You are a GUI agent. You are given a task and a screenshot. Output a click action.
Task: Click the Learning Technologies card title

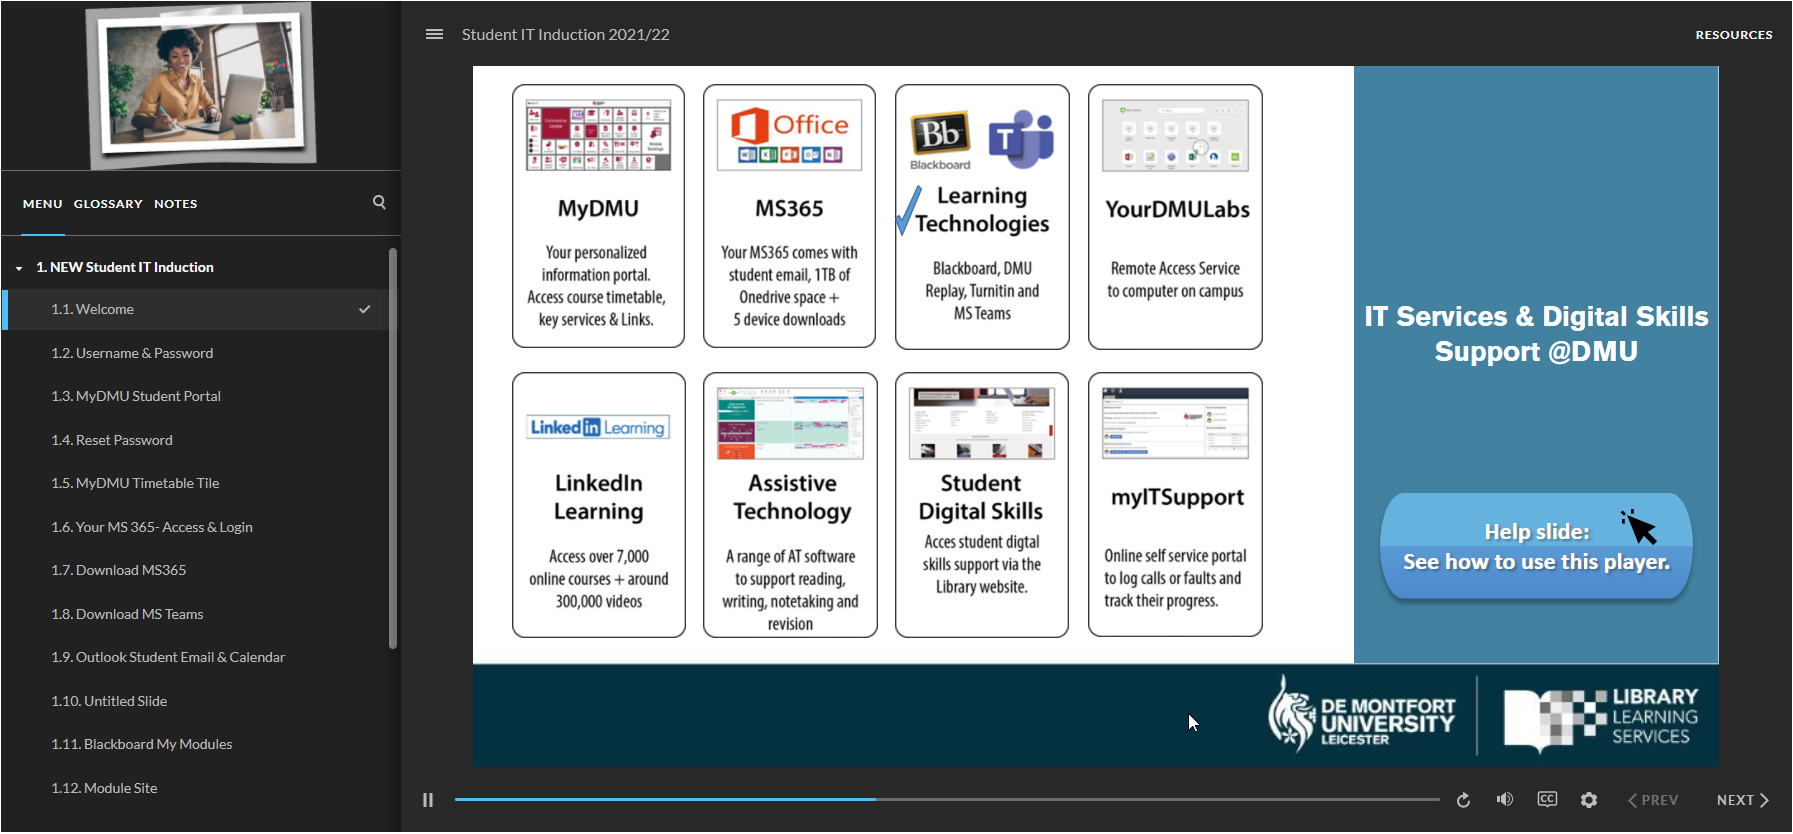[982, 210]
